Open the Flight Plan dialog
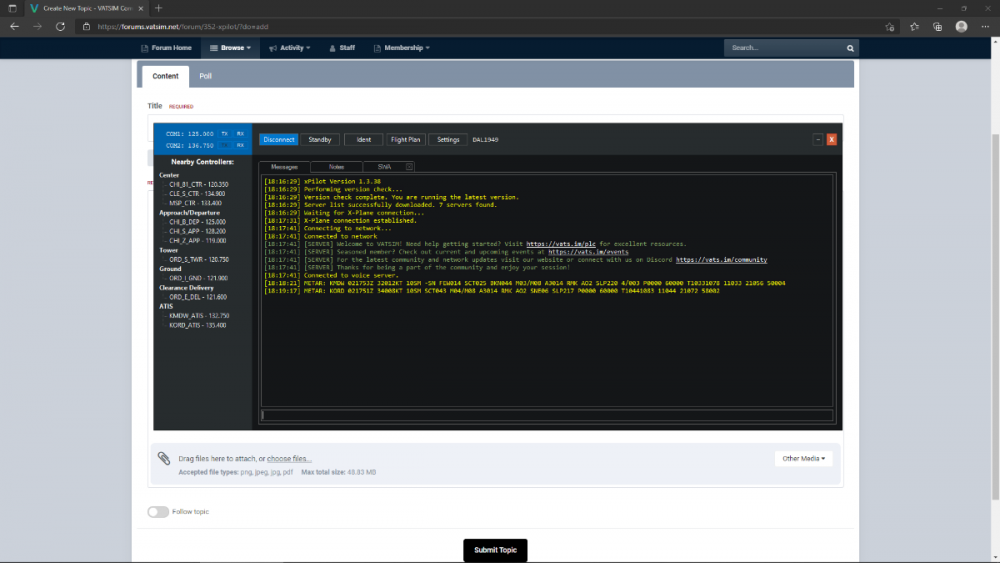The image size is (1000, 563). tap(405, 140)
